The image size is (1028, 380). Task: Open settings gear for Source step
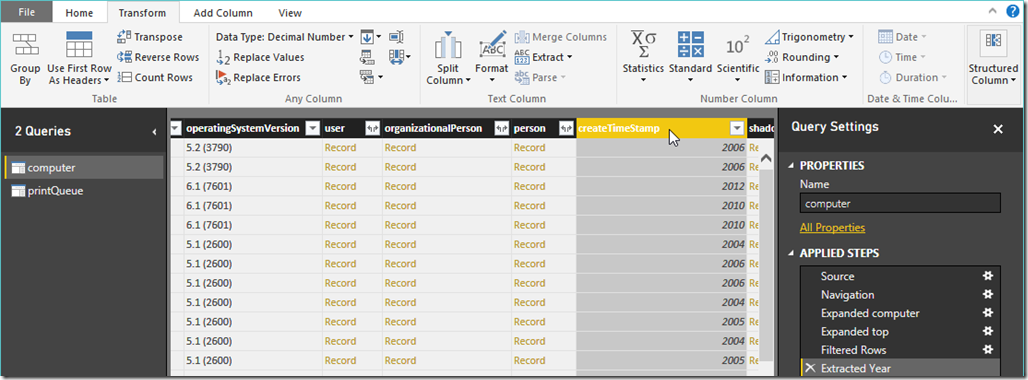(988, 276)
